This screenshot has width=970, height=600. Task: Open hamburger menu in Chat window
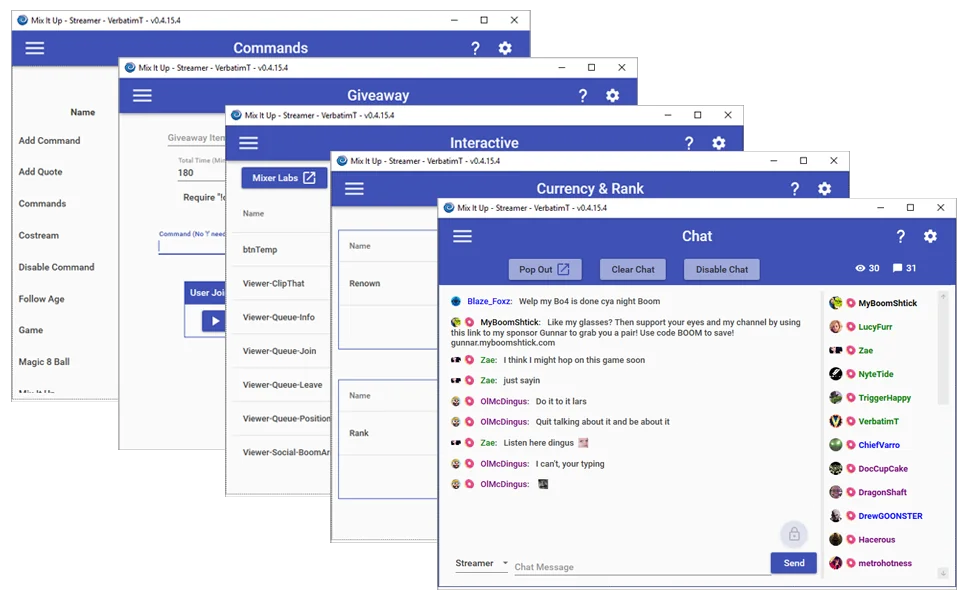click(x=462, y=236)
